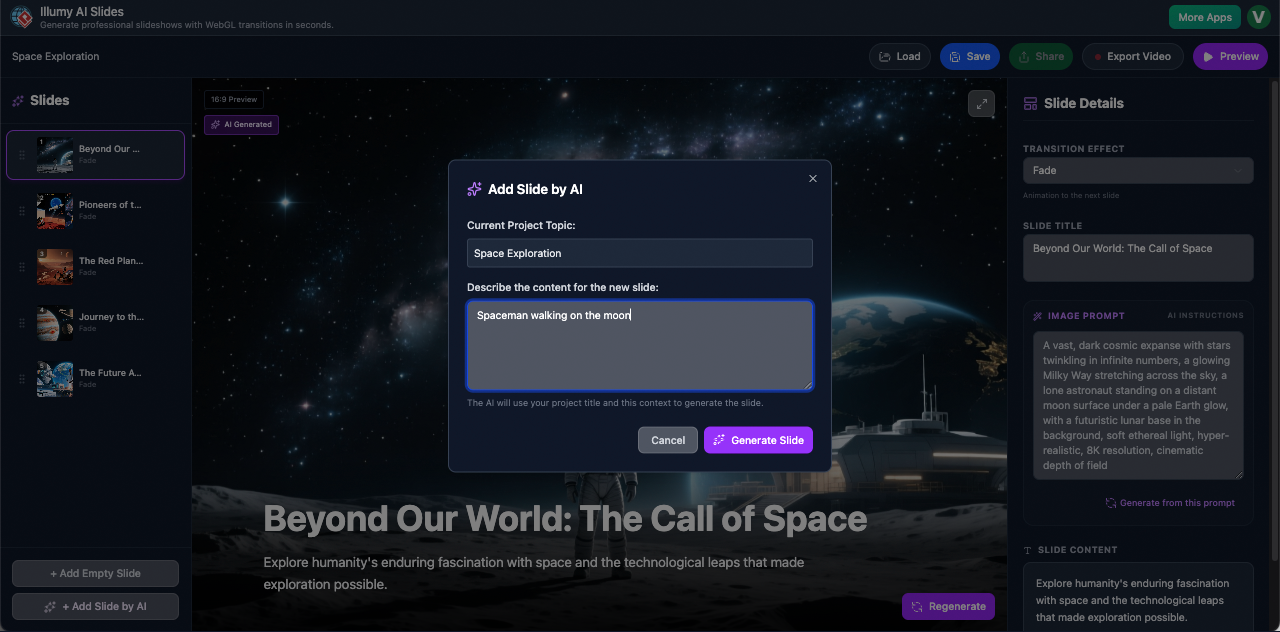This screenshot has width=1280, height=632.
Task: Cancel the Add Slide dialog
Action: pos(667,440)
